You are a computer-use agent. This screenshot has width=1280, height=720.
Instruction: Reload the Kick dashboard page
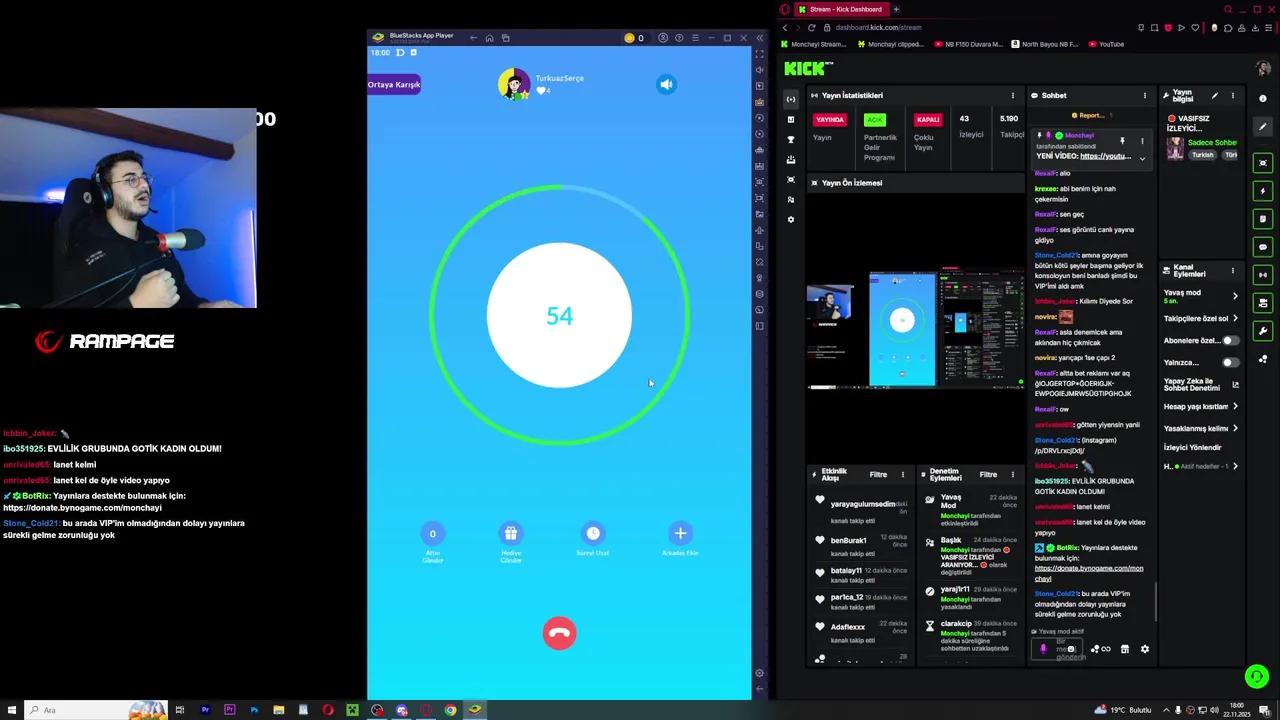tap(813, 27)
